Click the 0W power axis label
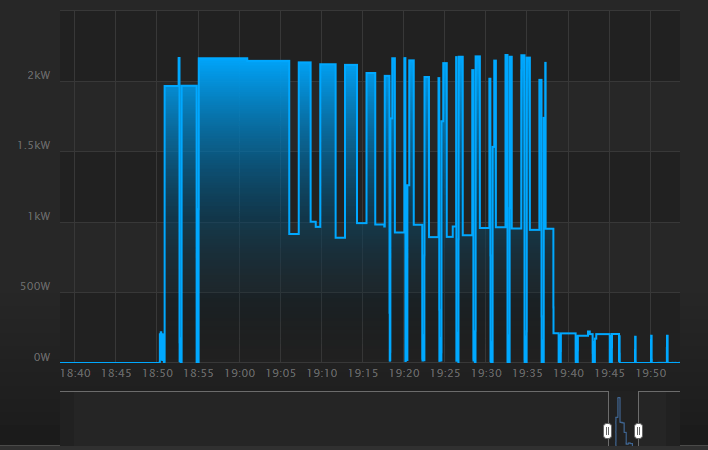708x450 pixels. 41,357
